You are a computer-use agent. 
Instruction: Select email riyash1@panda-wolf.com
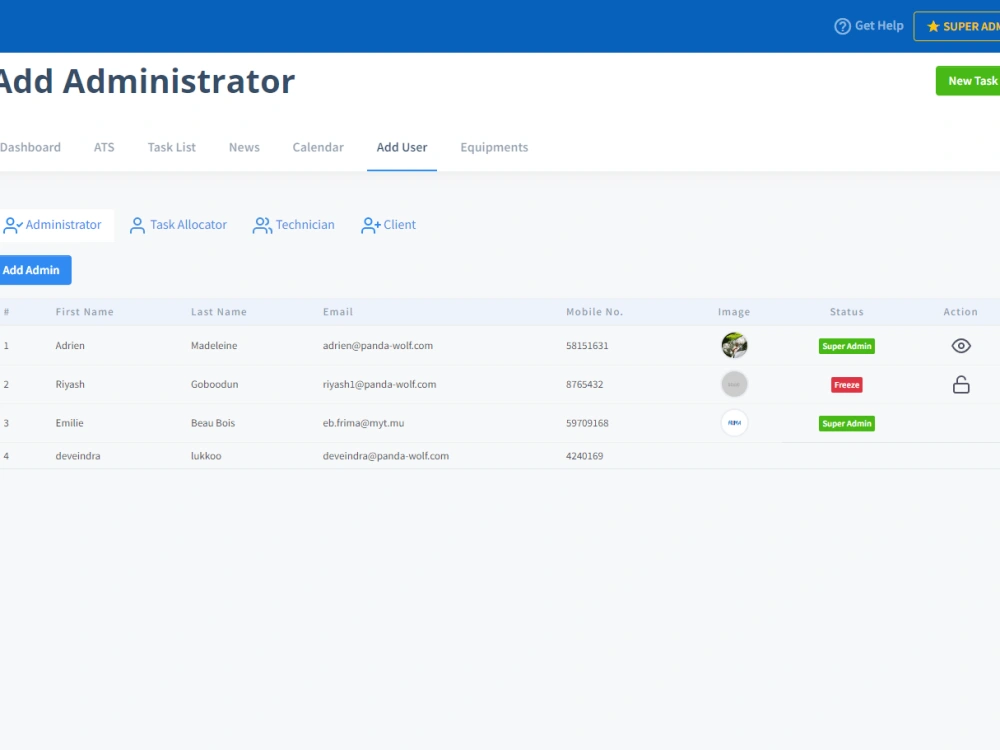pyautogui.click(x=379, y=385)
